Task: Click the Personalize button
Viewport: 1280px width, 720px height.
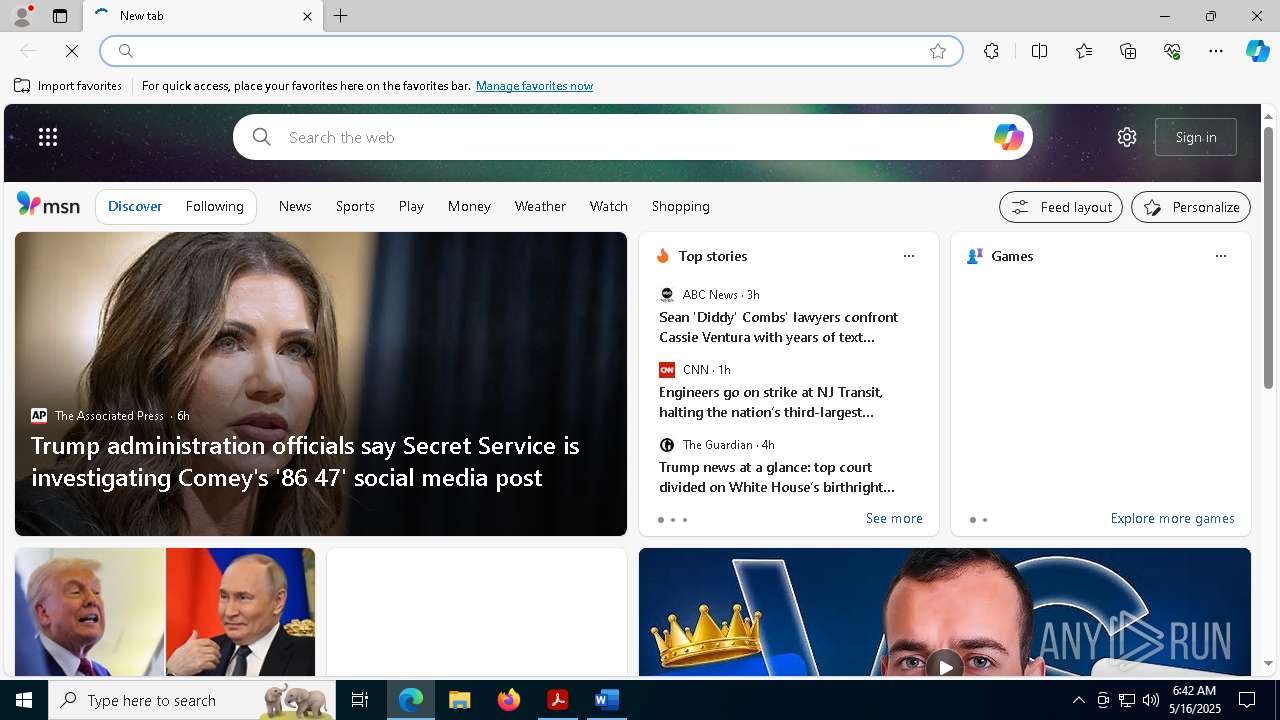Action: 1191,207
